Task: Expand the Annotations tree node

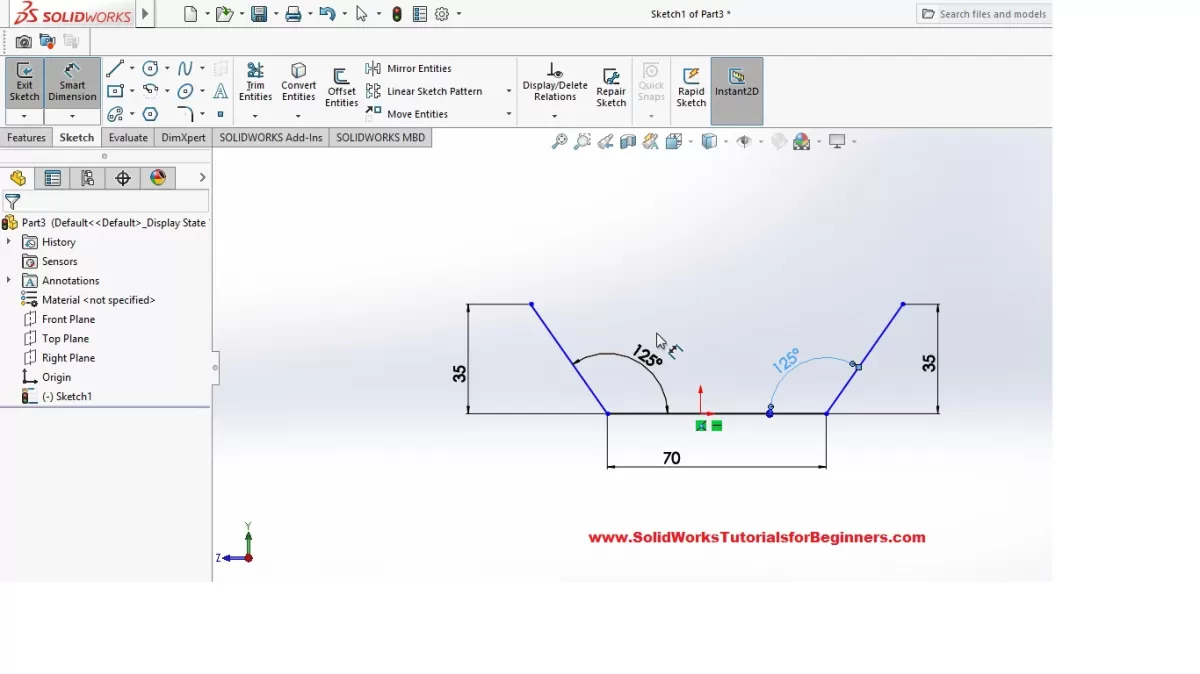Action: click(x=8, y=280)
